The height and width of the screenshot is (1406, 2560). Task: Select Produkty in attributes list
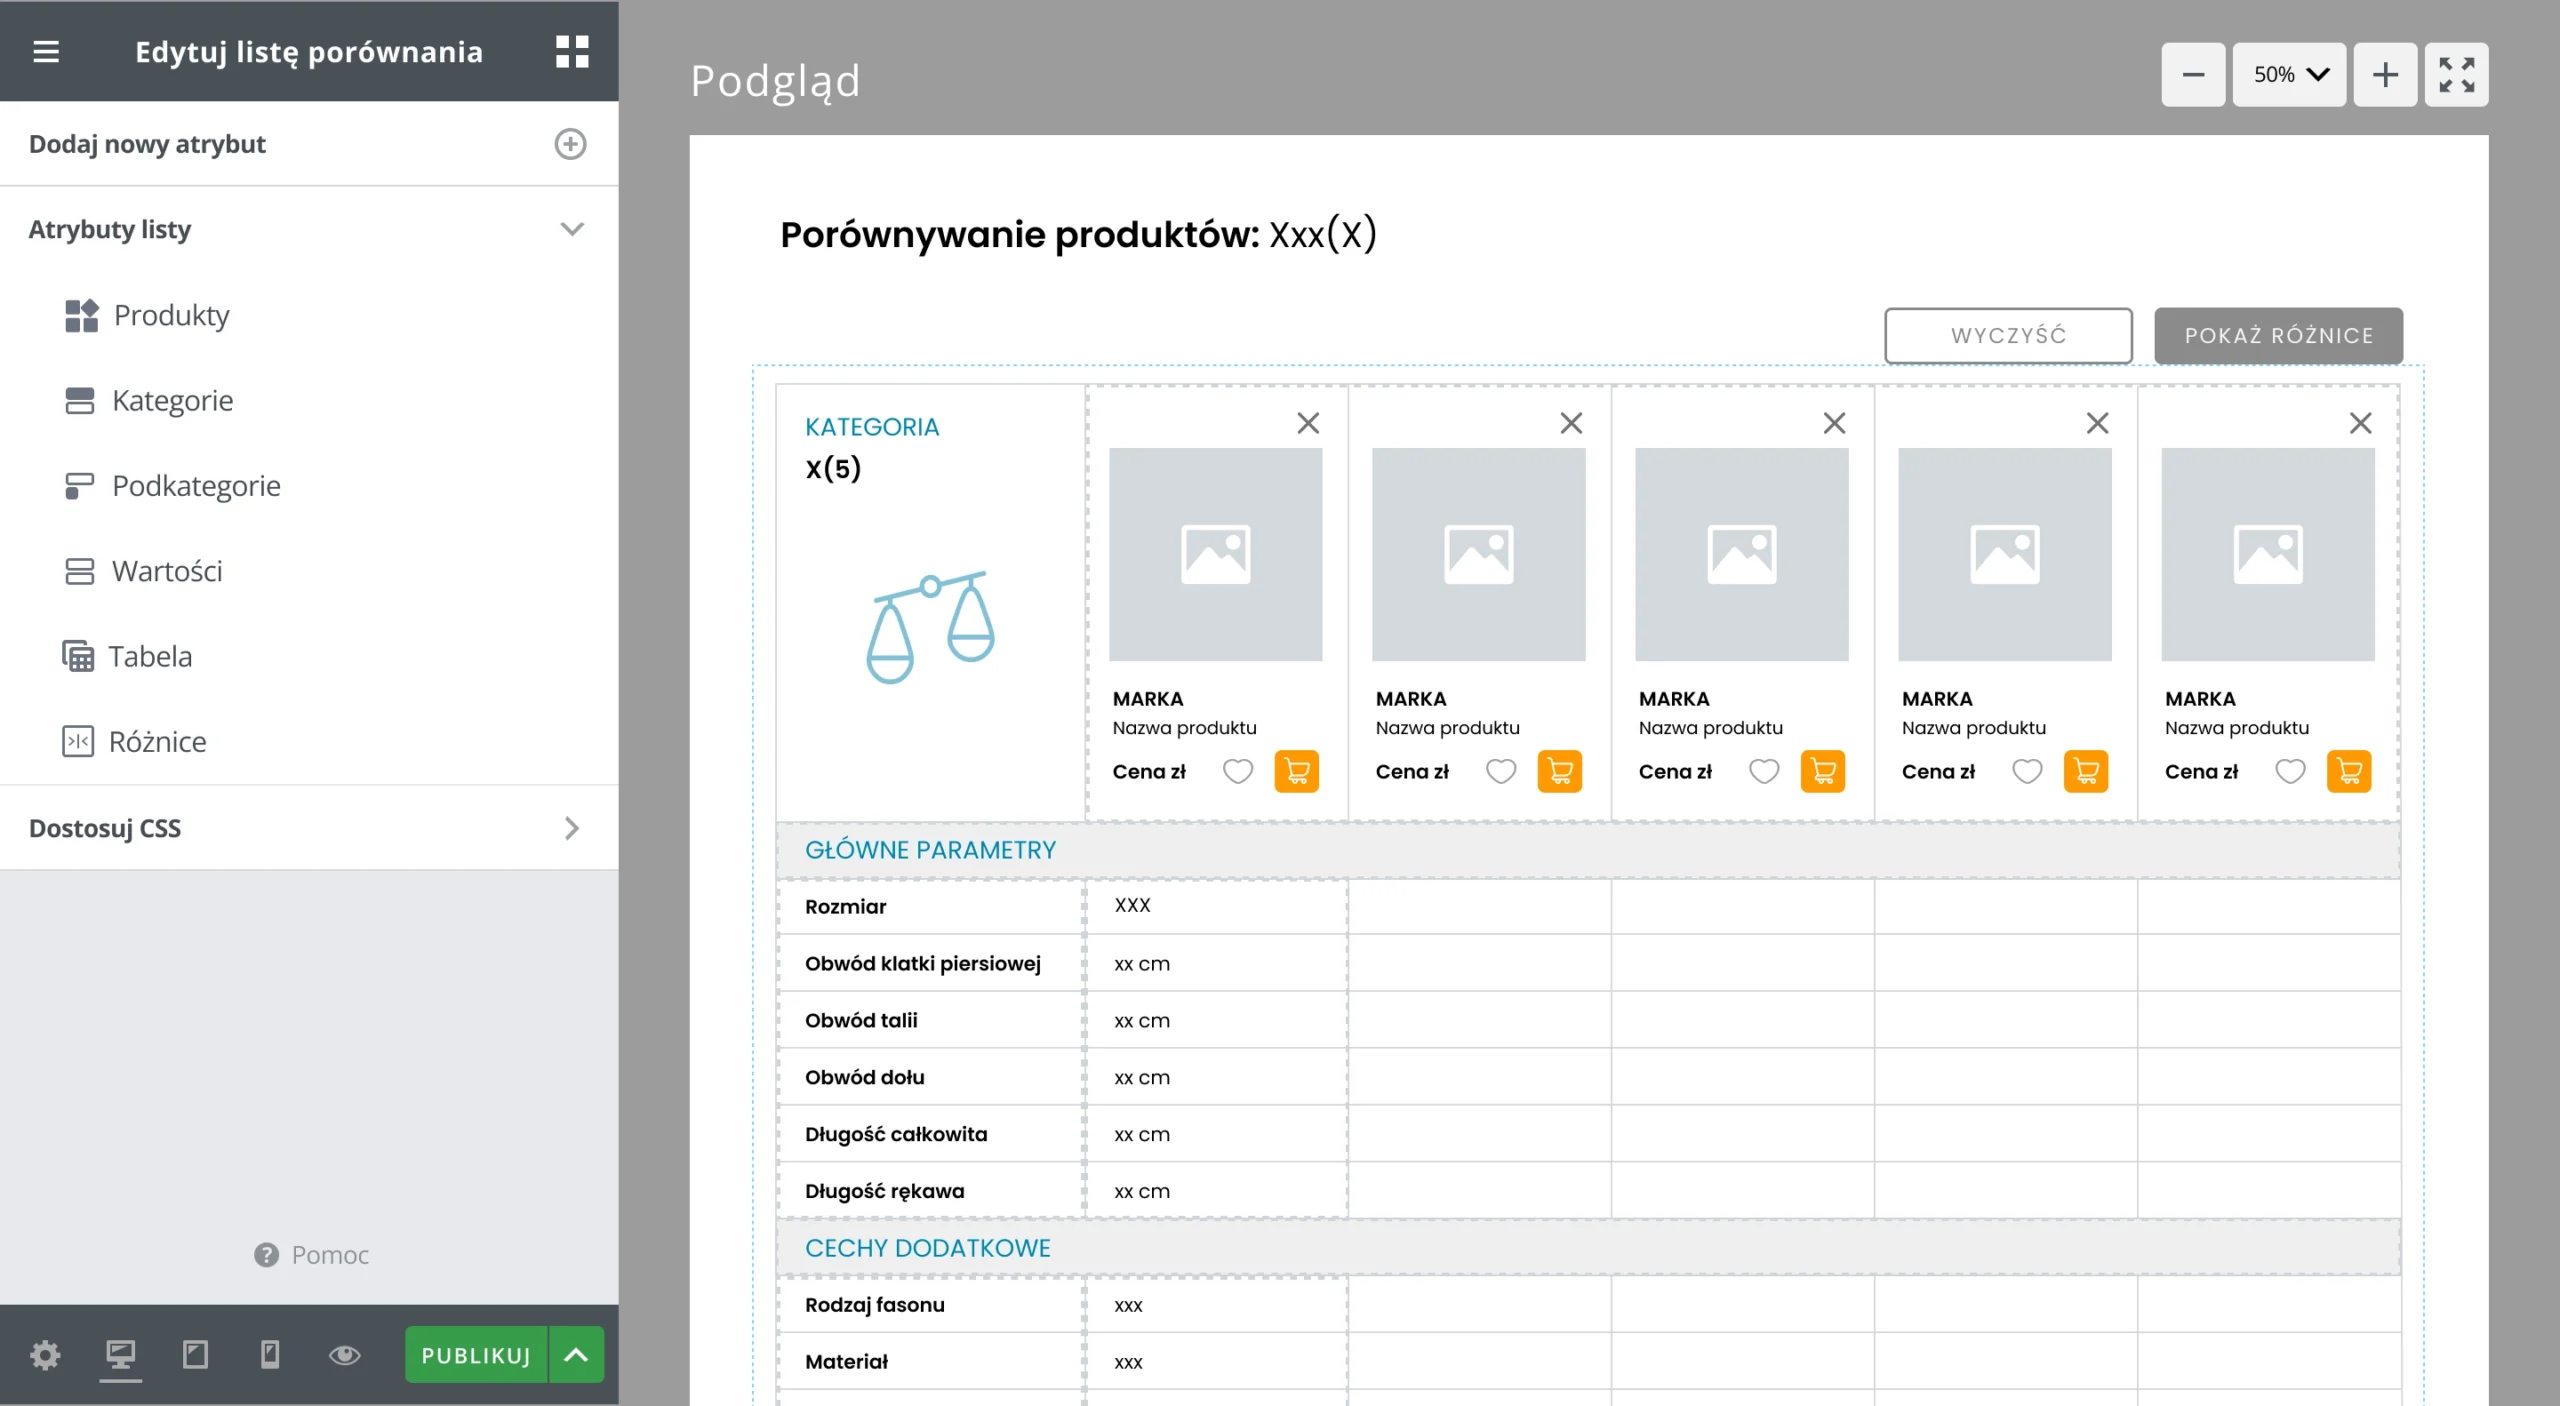coord(171,315)
